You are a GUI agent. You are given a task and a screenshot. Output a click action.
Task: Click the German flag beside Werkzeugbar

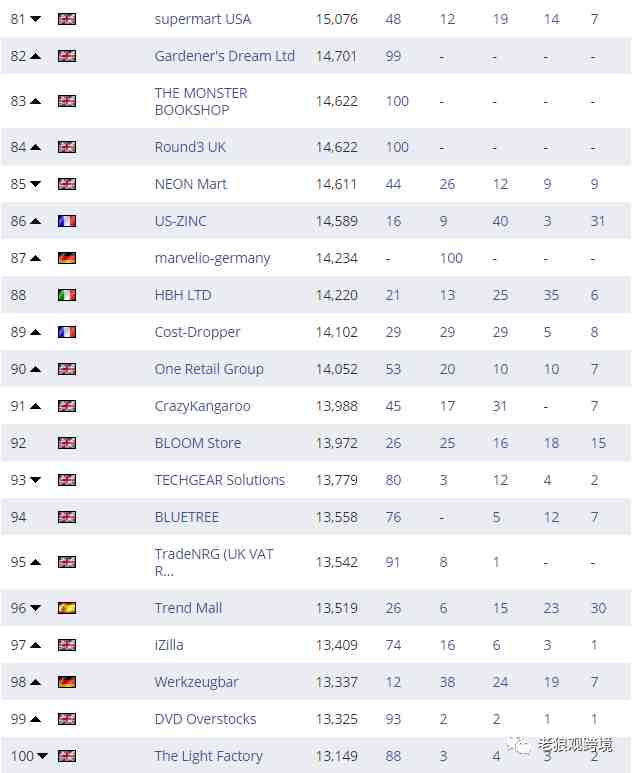point(67,682)
